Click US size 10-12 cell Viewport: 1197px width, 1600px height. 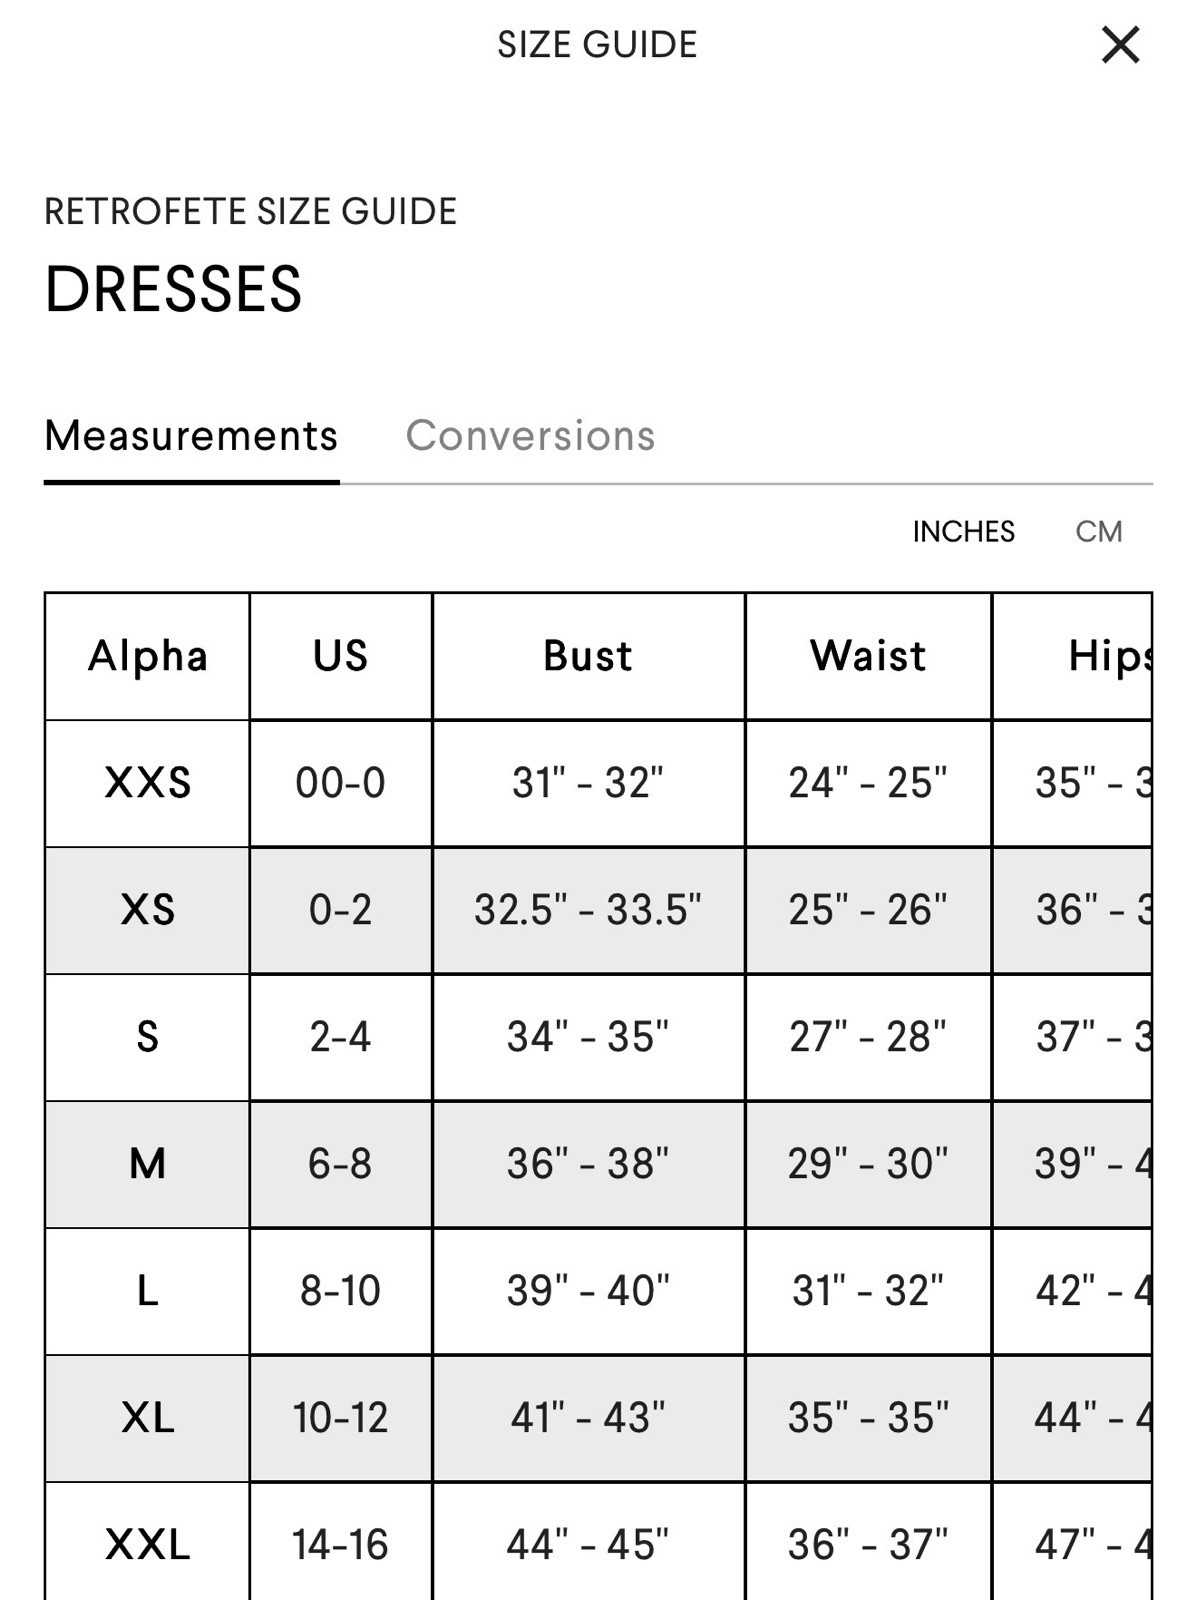[340, 1418]
